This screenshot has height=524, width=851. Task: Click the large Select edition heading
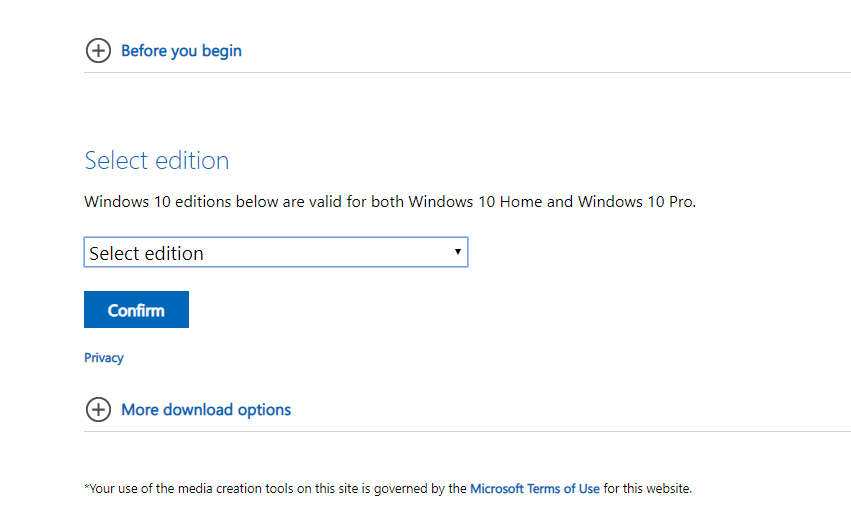click(x=157, y=161)
